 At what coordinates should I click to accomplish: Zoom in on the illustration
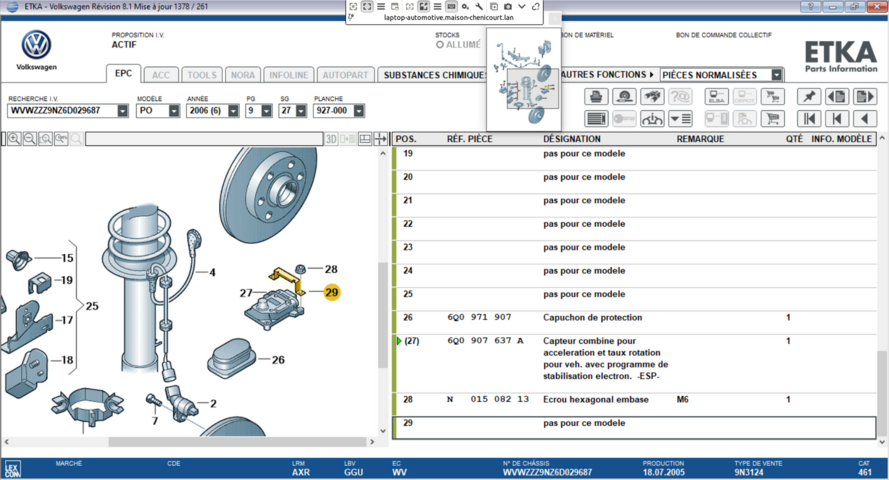pos(14,139)
